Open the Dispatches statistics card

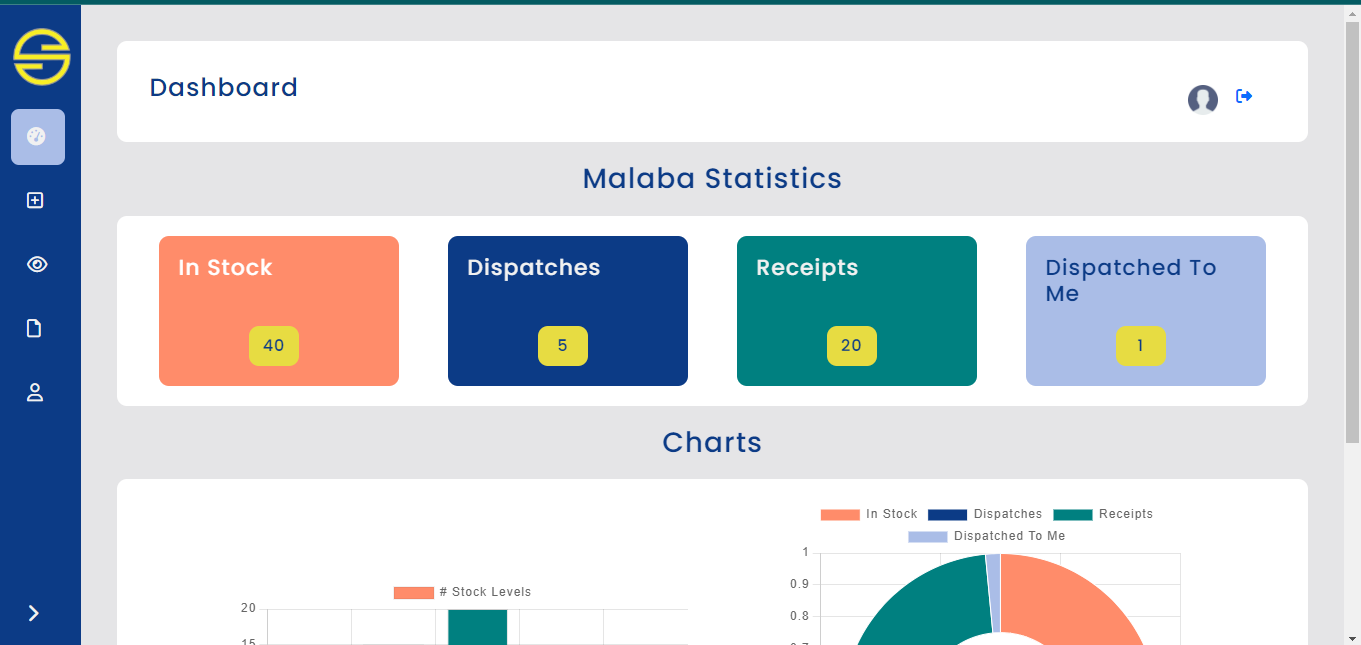568,311
